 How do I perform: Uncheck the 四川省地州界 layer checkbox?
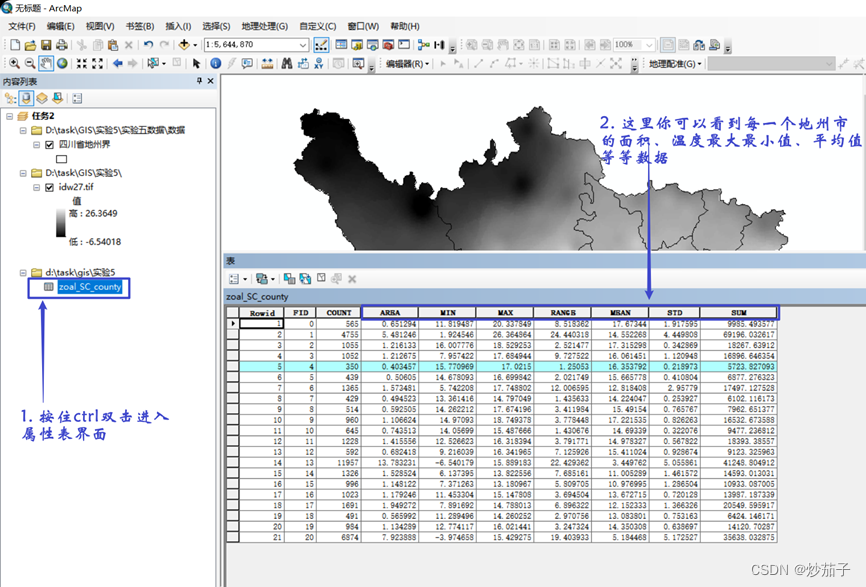tap(49, 144)
